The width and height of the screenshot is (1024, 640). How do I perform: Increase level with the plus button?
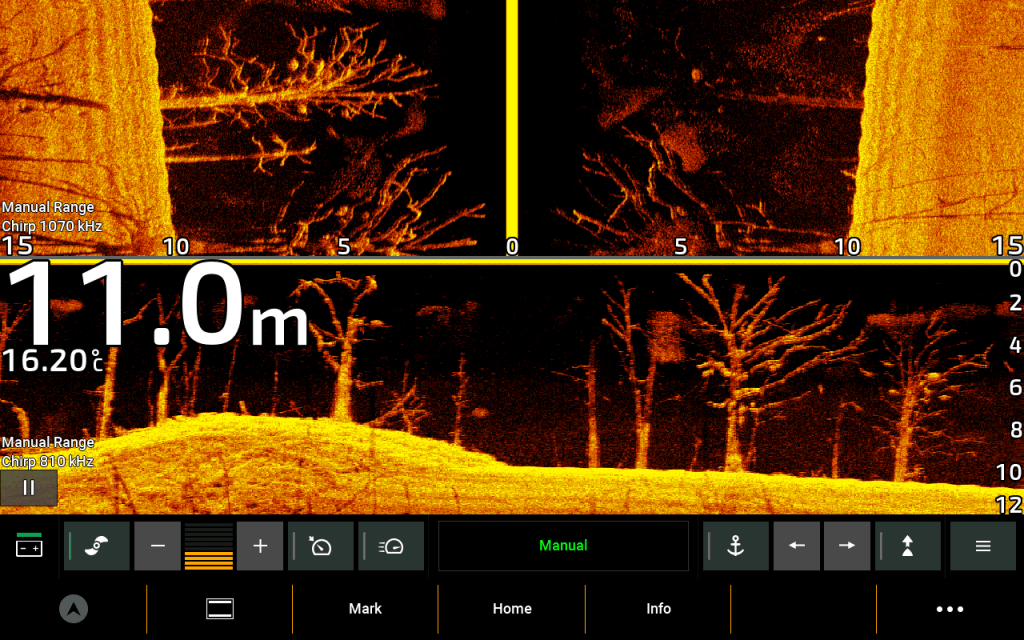point(261,546)
